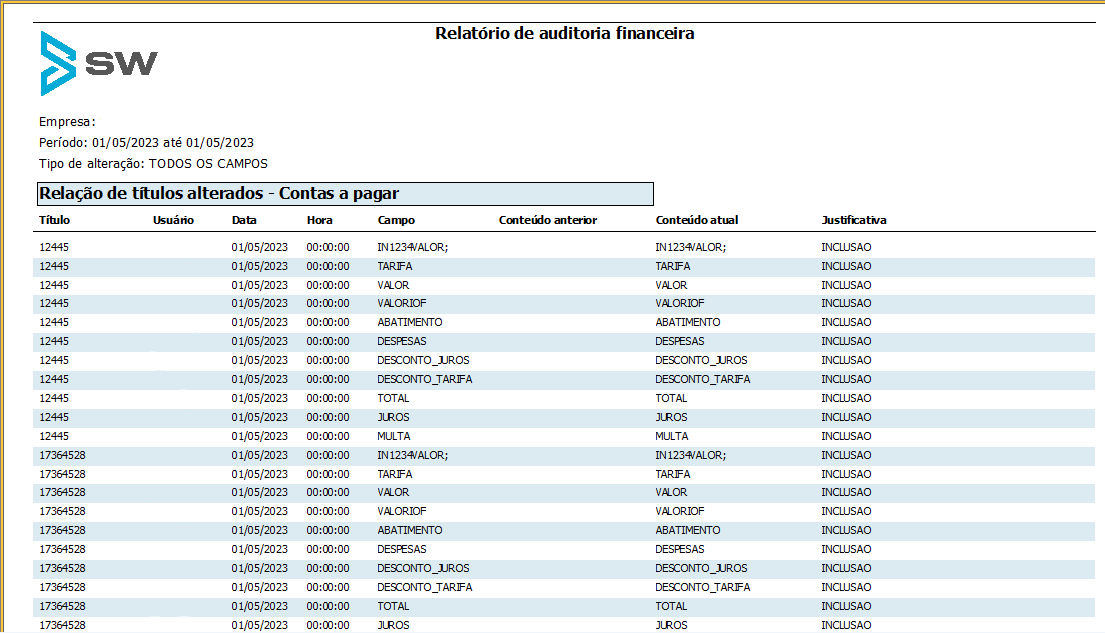The height and width of the screenshot is (633, 1105).
Task: Click 'INCLUSAO' in the 12445 MULTA row
Action: click(x=846, y=436)
